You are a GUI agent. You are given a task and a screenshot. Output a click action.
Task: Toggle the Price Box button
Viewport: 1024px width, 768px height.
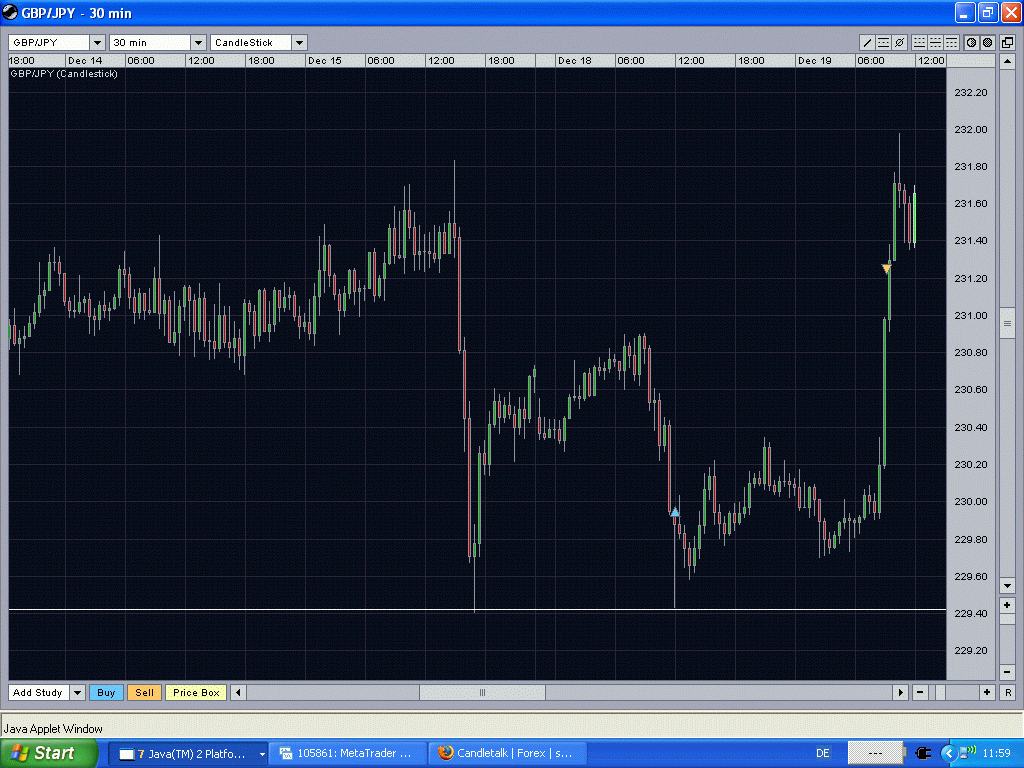[x=196, y=692]
